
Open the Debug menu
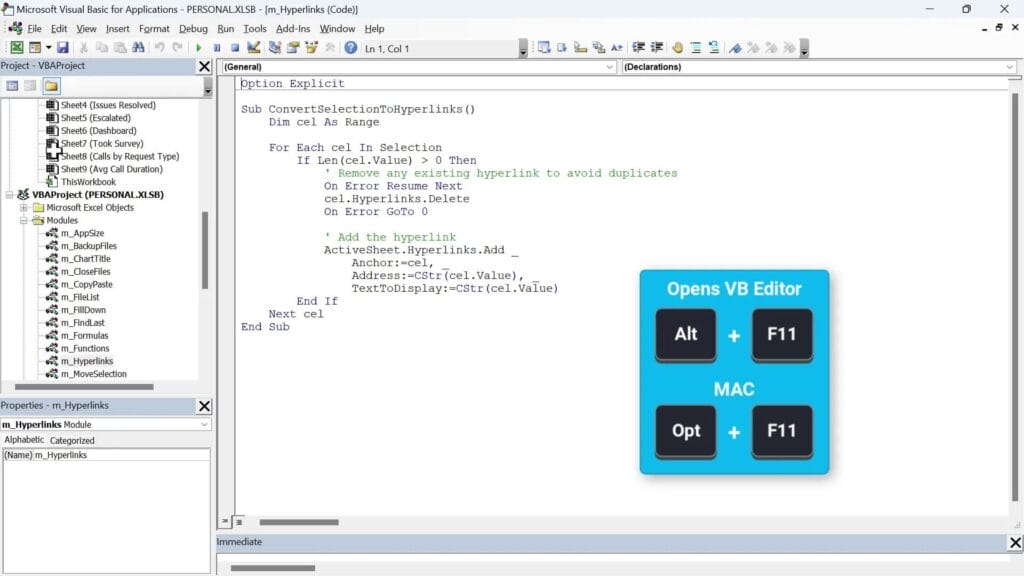pos(193,29)
